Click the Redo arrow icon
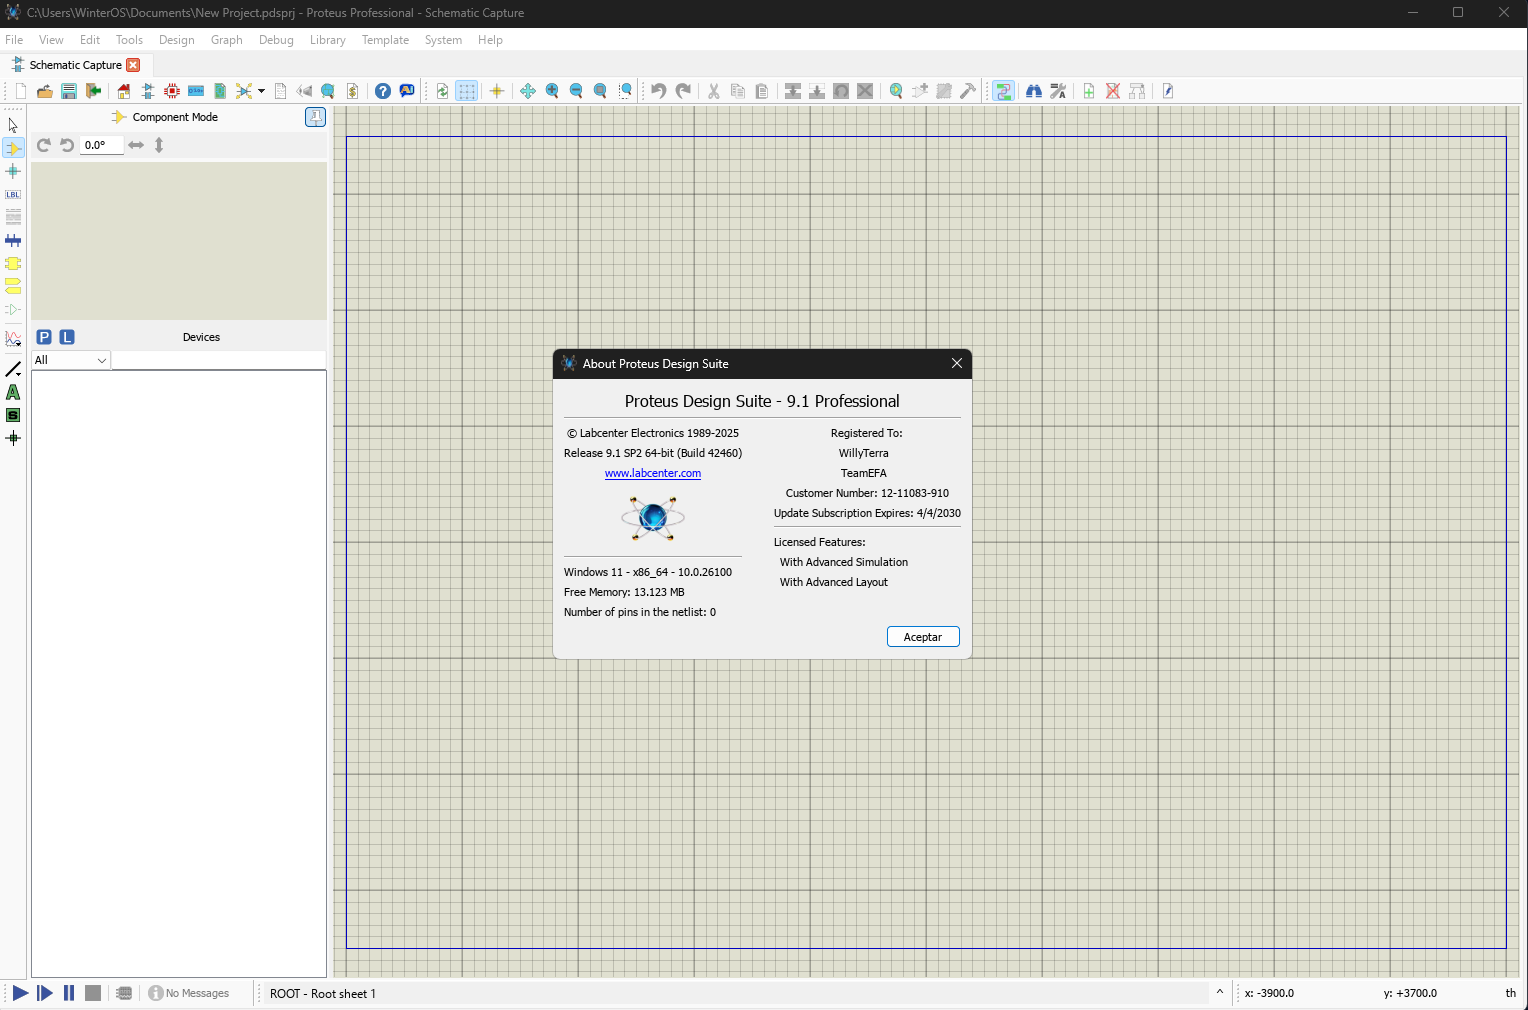Screen dimensions: 1528x1010 683,91
